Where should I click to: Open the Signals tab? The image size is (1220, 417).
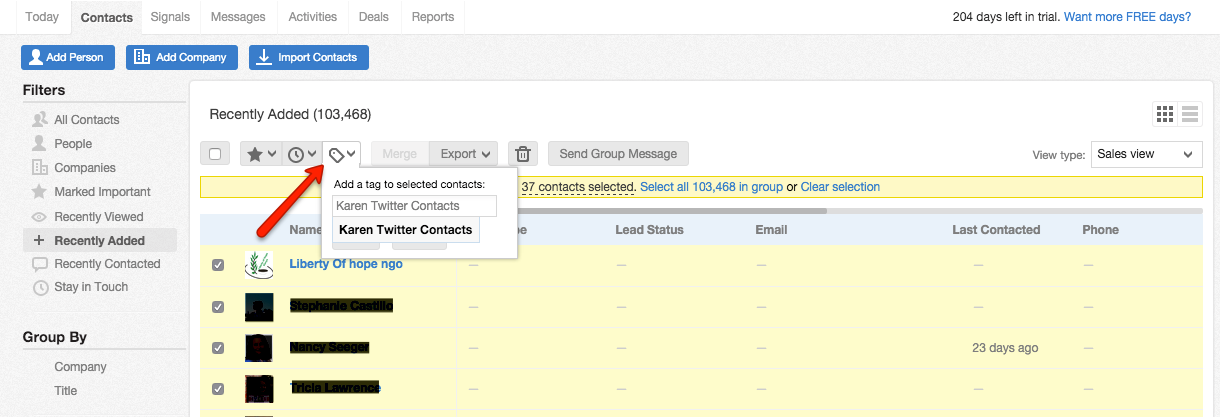click(170, 17)
